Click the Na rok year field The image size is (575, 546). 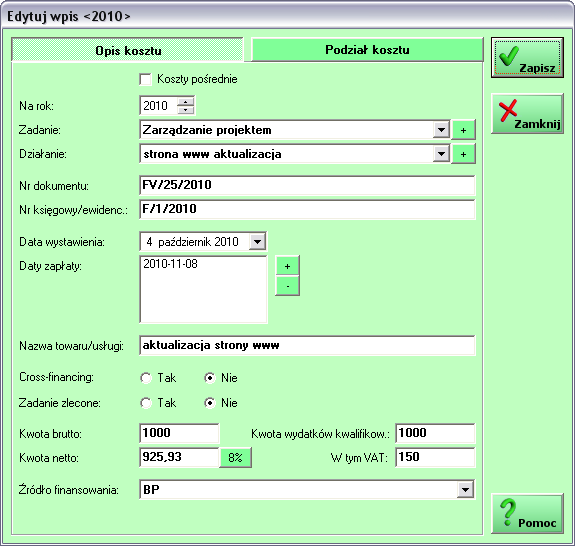pyautogui.click(x=158, y=106)
